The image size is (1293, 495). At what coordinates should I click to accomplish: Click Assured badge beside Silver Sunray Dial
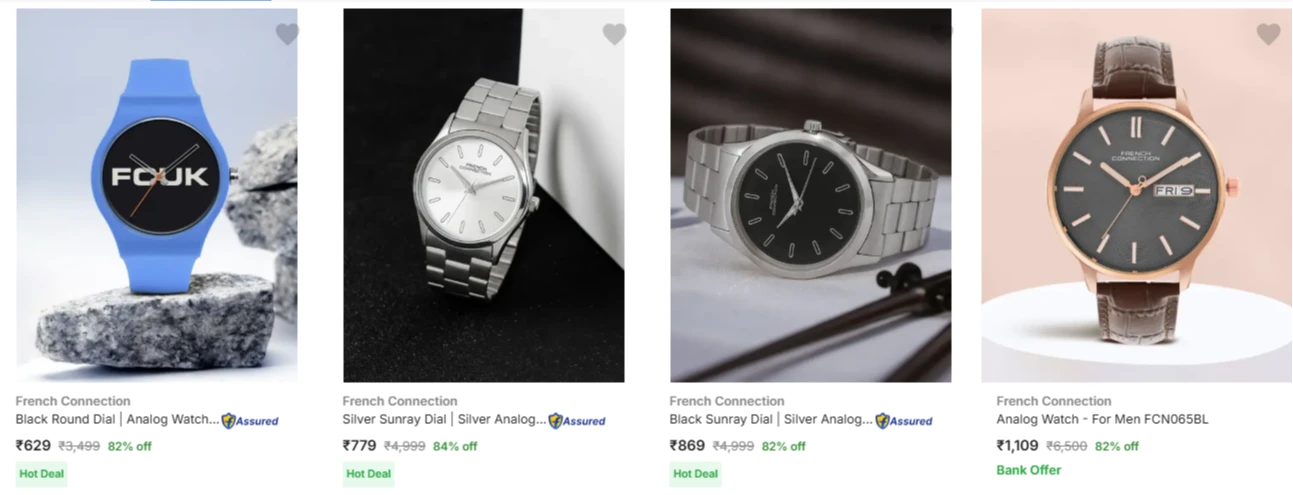click(577, 421)
